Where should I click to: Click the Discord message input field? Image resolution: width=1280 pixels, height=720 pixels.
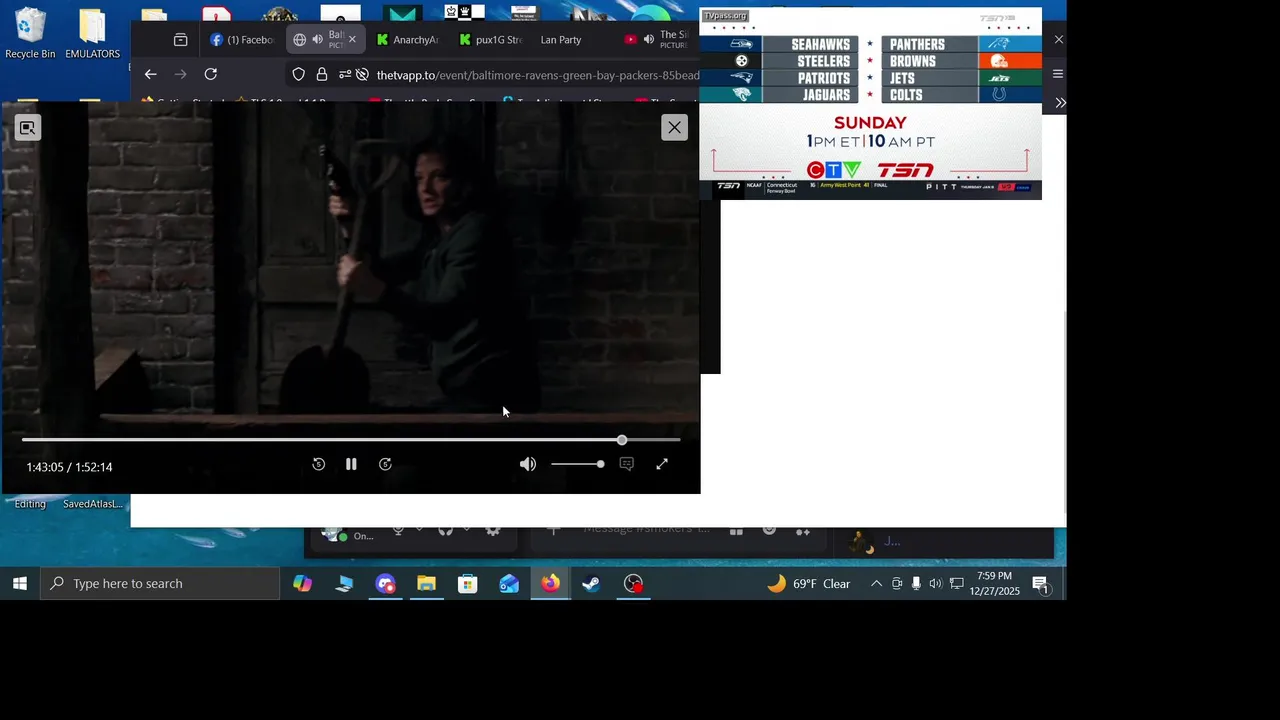645,530
